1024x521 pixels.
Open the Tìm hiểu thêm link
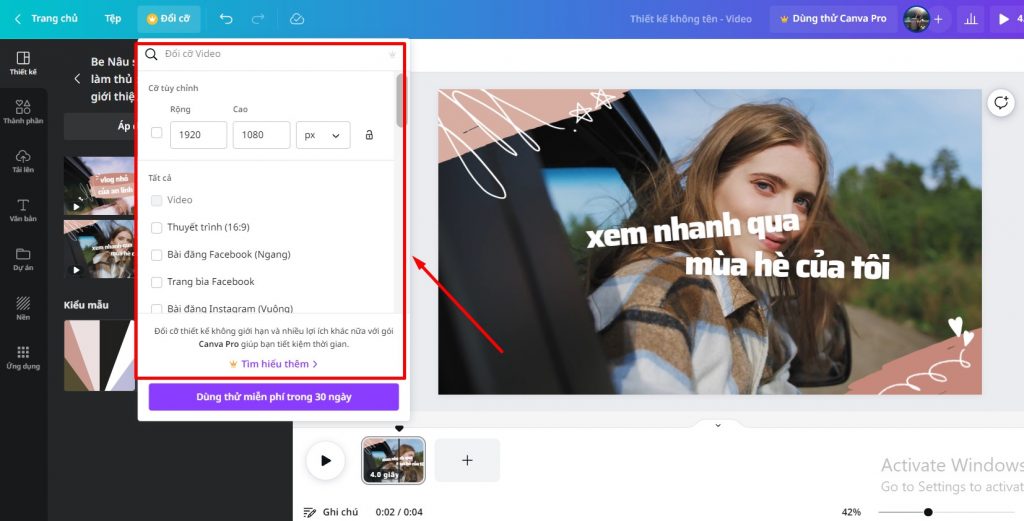tap(274, 364)
